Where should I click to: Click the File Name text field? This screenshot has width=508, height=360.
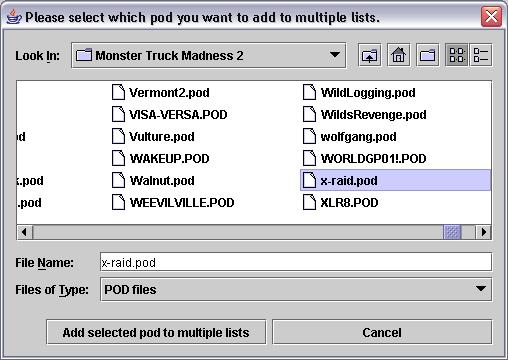pos(296,263)
